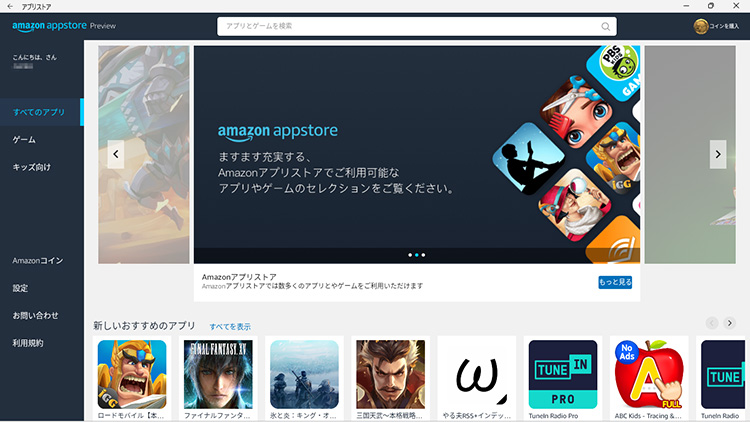This screenshot has height=422, width=750.
Task: Open Final Fantasy XV app icon
Action: point(218,374)
